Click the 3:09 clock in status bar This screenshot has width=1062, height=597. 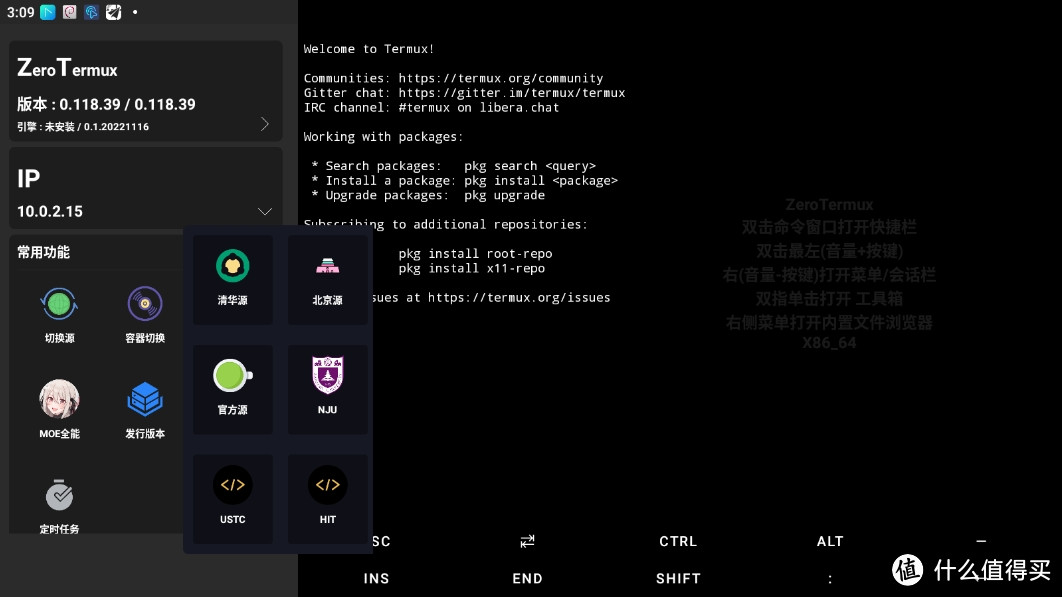click(20, 12)
